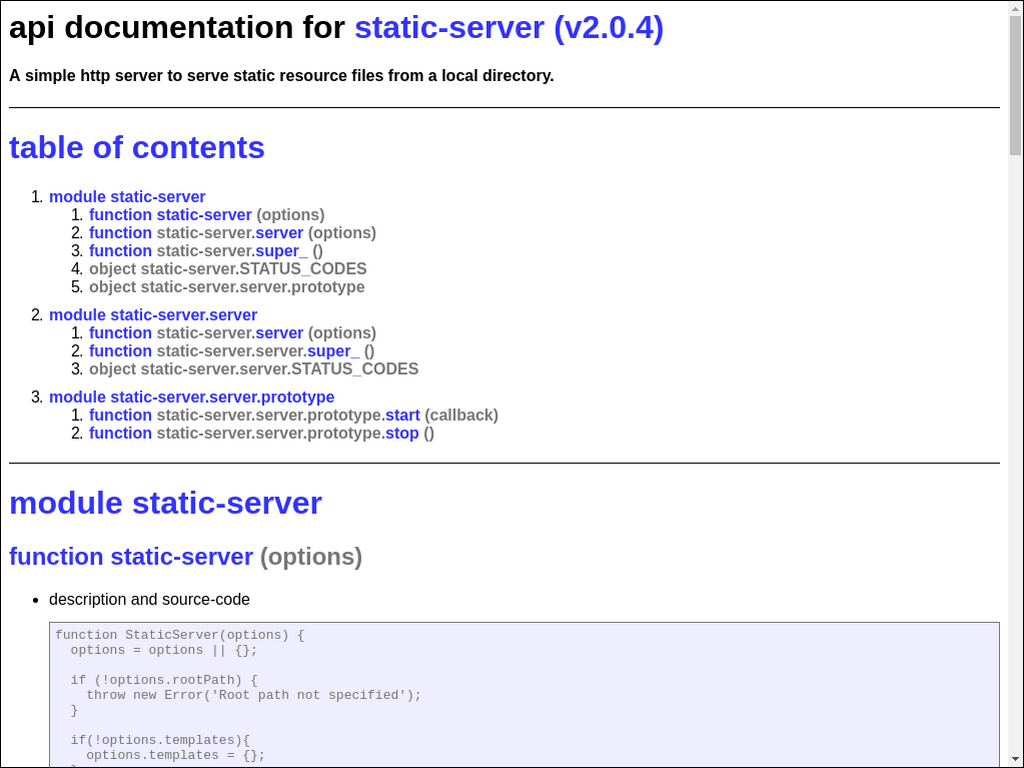Open 'function static-server (options)' contents entry
This screenshot has height=768, width=1024.
click(x=170, y=215)
